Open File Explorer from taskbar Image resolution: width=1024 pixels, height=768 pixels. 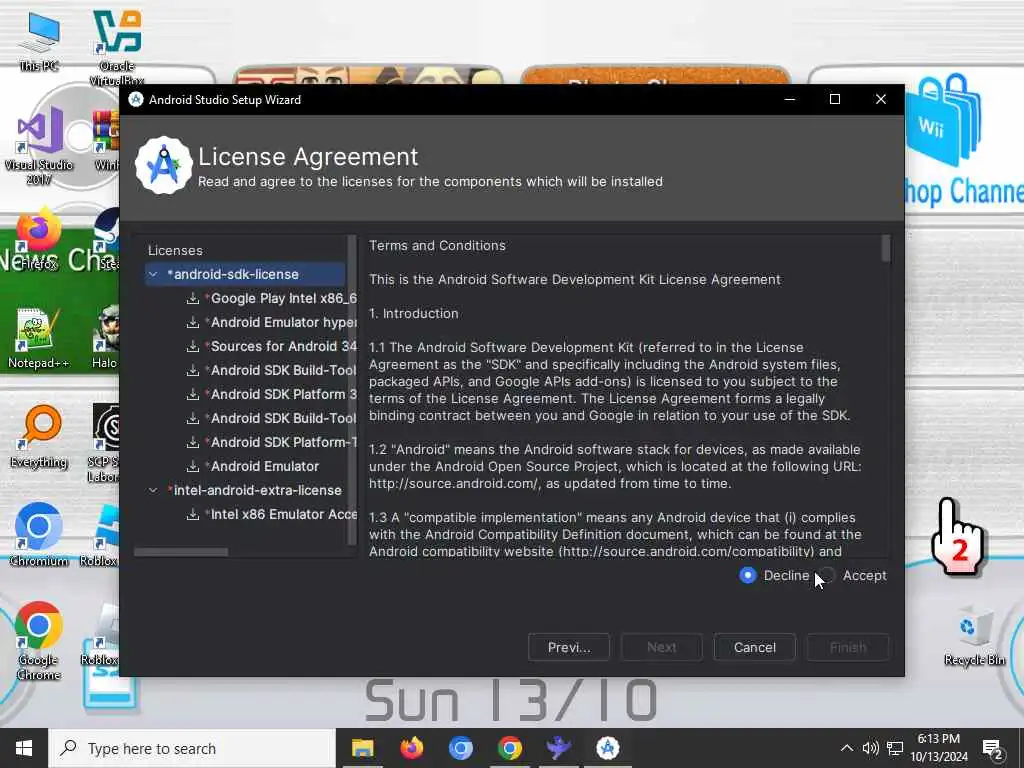[x=362, y=748]
